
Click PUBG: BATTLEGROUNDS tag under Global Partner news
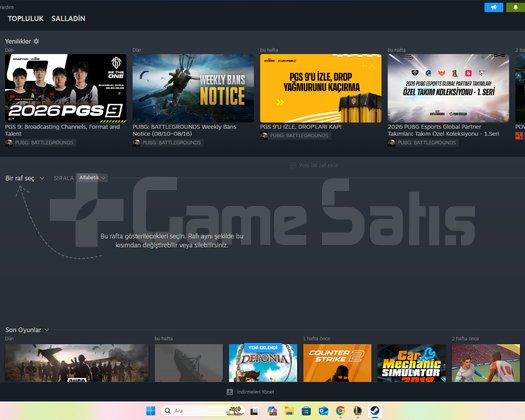coord(423,142)
